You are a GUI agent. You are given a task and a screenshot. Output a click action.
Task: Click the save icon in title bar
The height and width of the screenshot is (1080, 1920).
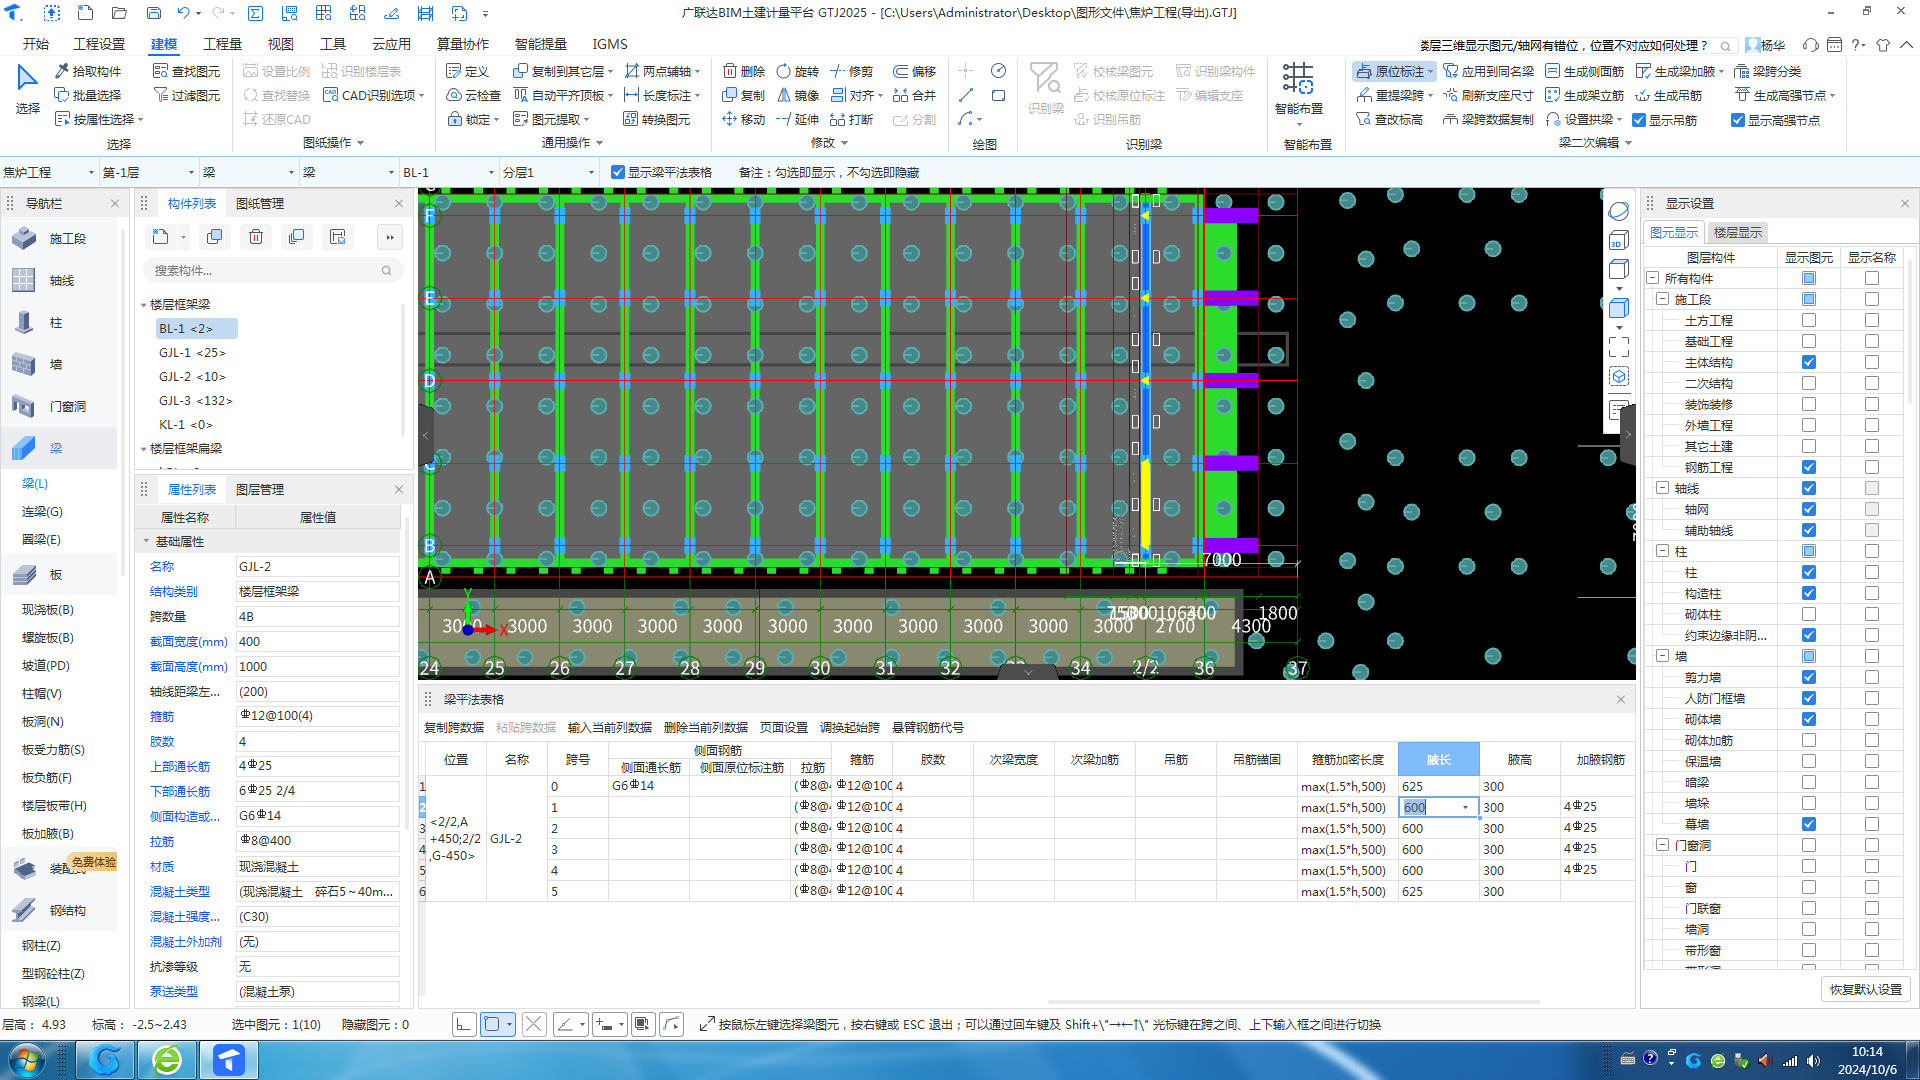[x=153, y=13]
